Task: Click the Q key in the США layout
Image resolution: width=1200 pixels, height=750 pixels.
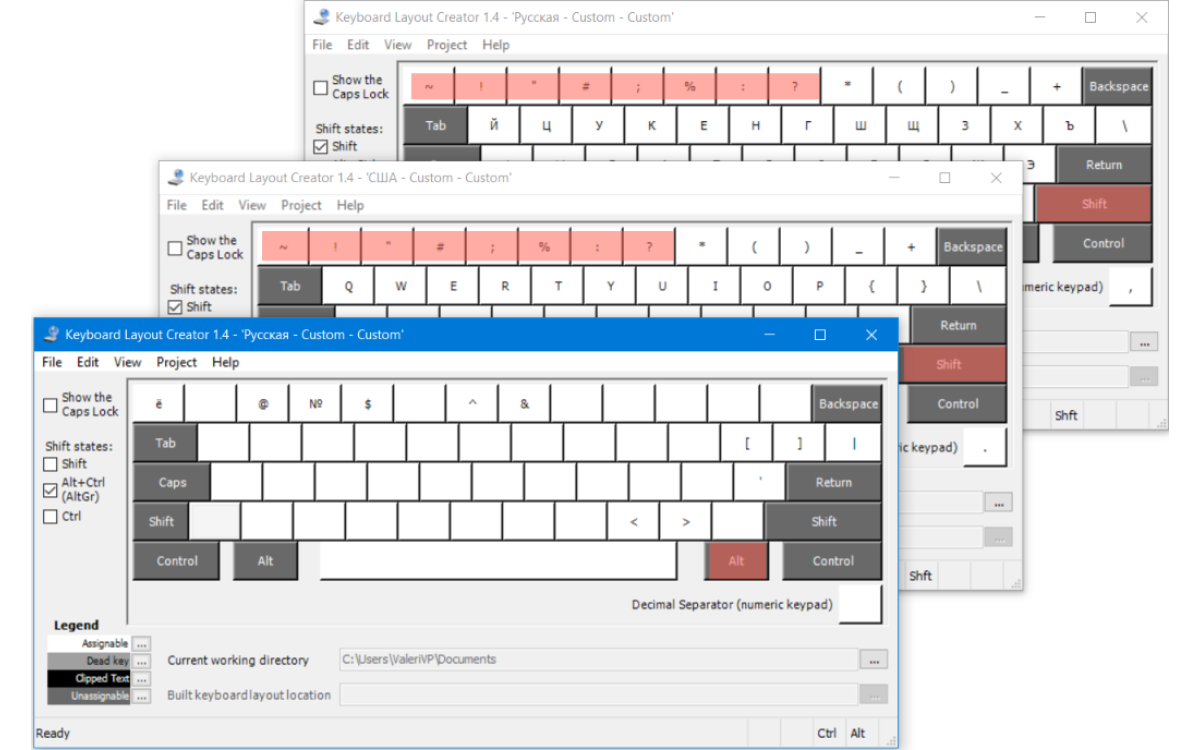Action: 349,286
